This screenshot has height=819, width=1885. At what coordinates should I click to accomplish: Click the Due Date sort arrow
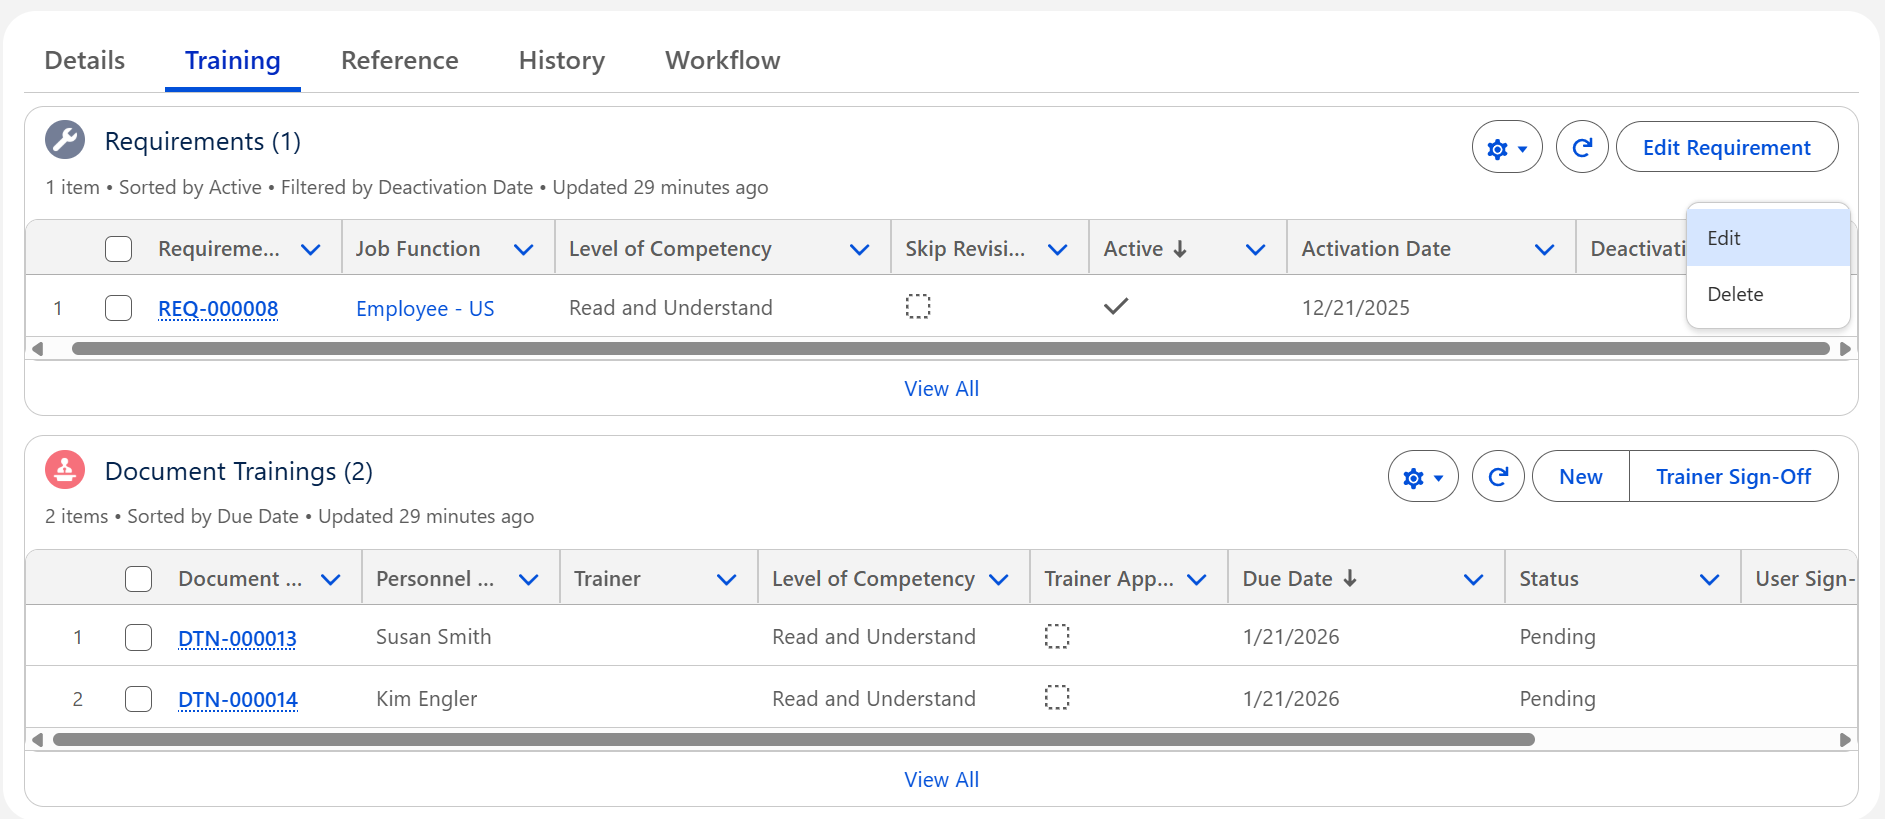(1350, 579)
